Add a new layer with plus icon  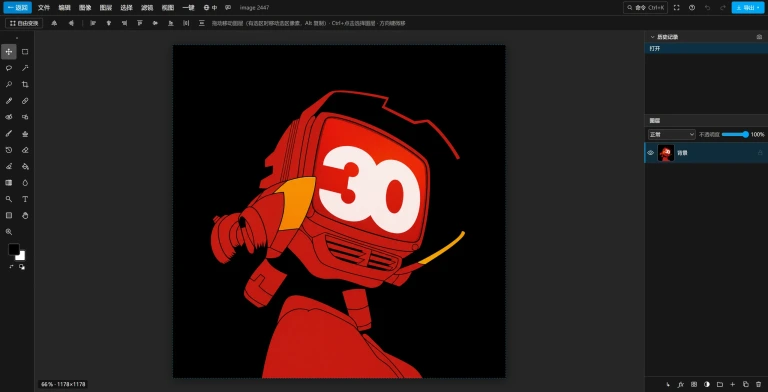point(733,385)
